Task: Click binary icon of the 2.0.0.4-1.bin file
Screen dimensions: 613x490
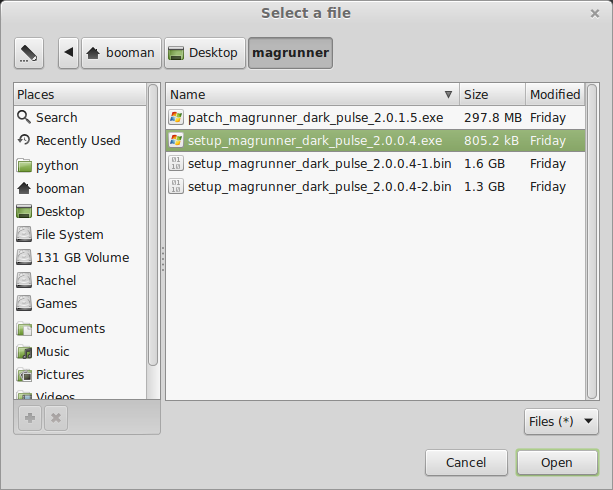Action: coord(176,163)
